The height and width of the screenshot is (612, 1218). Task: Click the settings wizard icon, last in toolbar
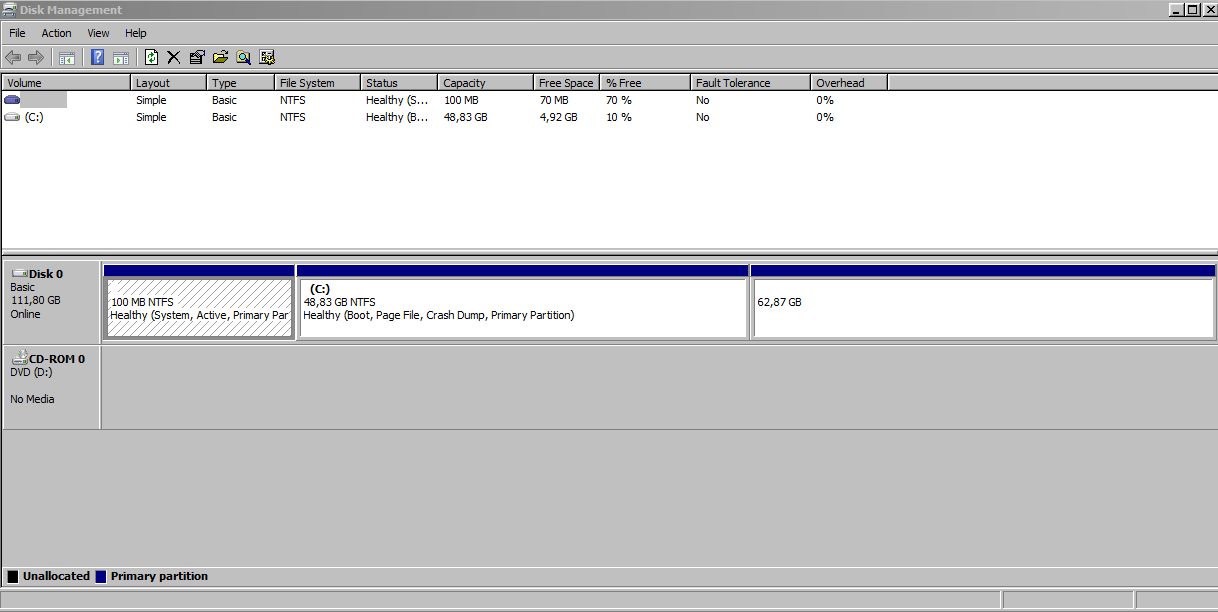click(x=267, y=57)
